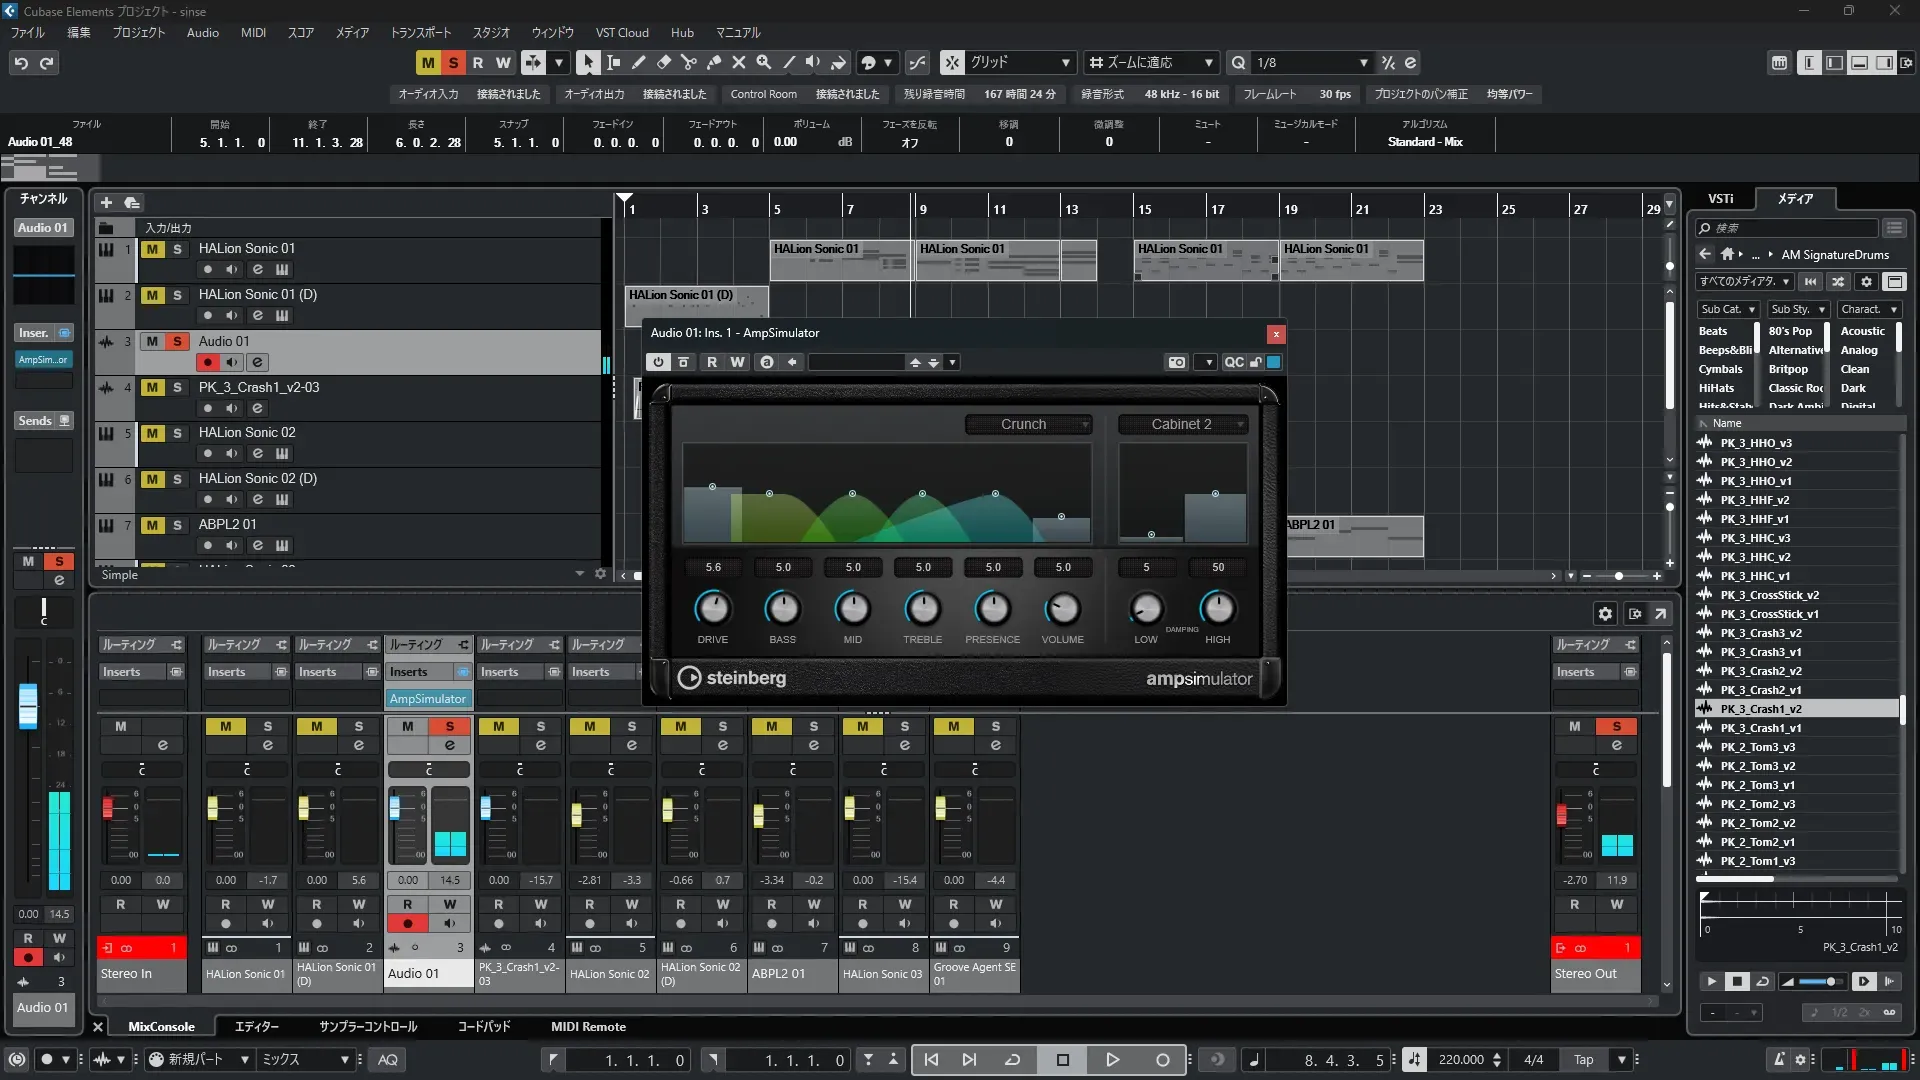Click the Tap tempo button
This screenshot has height=1080, width=1920.
coord(1584,1060)
